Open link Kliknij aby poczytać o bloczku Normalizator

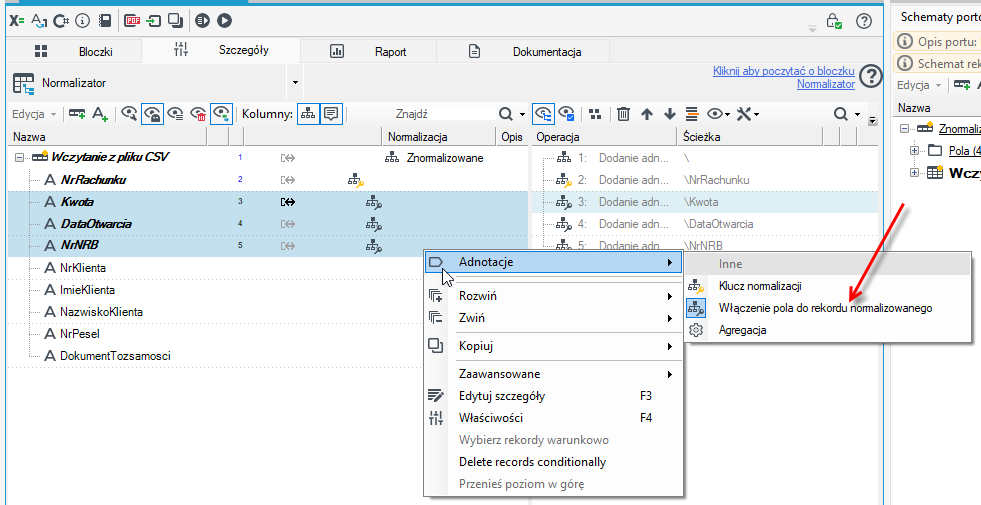pos(784,77)
